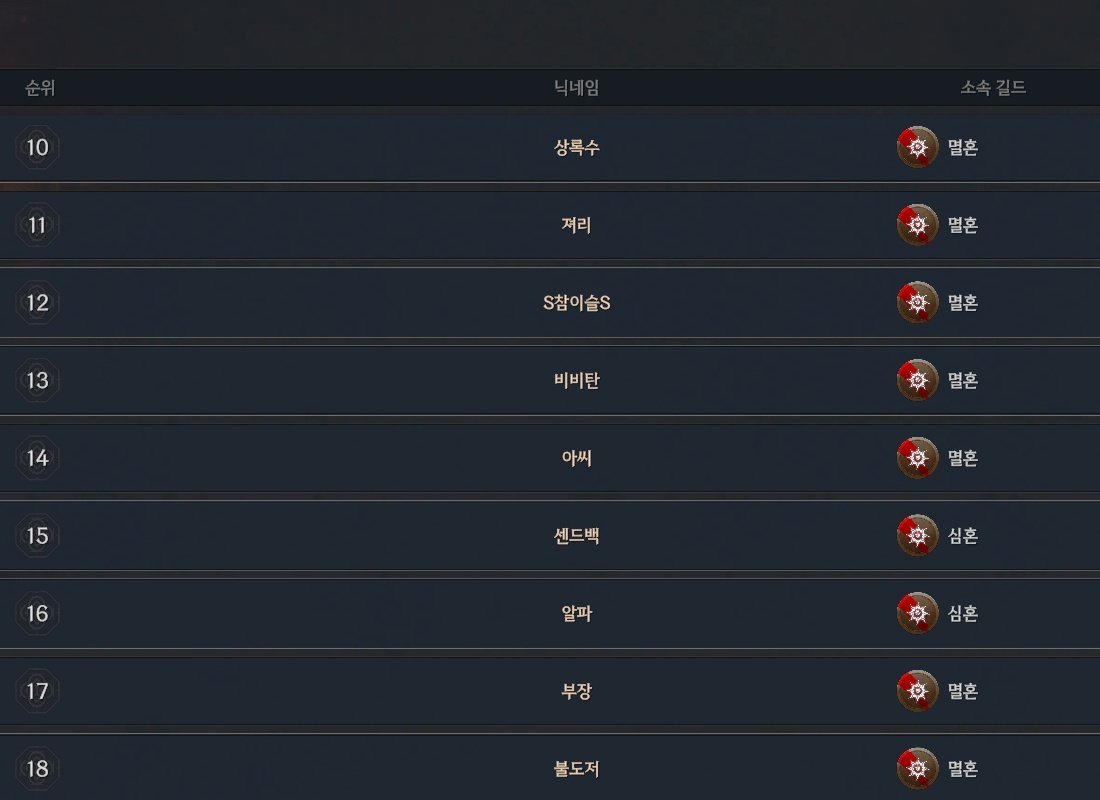The image size is (1100, 800).
Task: Click the guild emblem in rank 10 row
Action: [918, 147]
